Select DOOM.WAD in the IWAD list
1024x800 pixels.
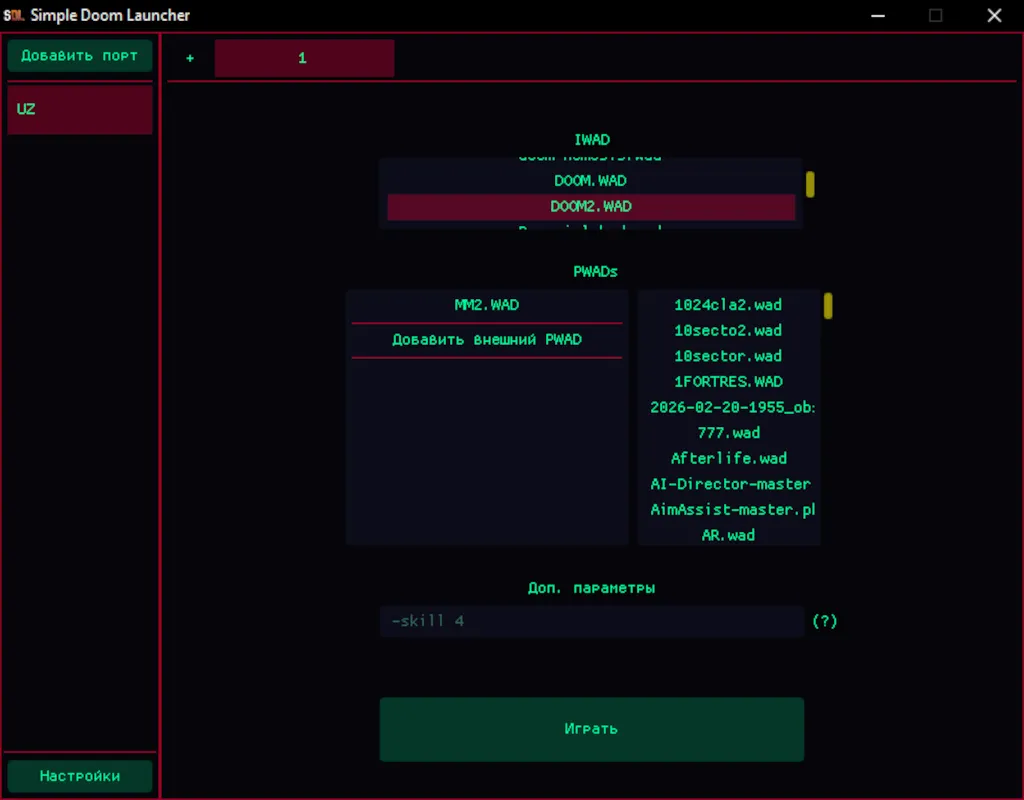click(x=590, y=181)
